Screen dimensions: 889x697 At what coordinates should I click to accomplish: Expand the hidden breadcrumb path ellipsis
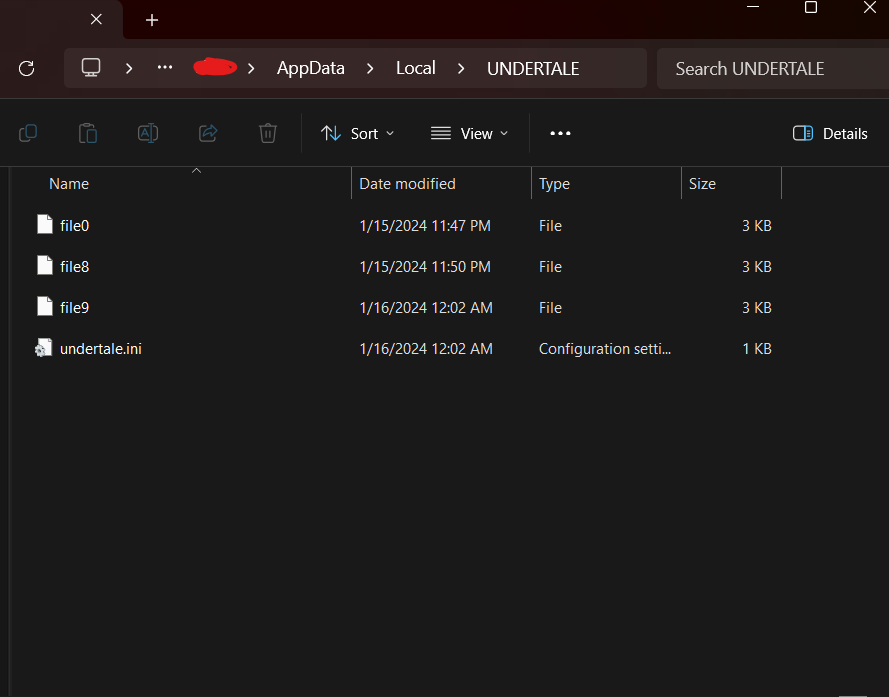pyautogui.click(x=165, y=67)
